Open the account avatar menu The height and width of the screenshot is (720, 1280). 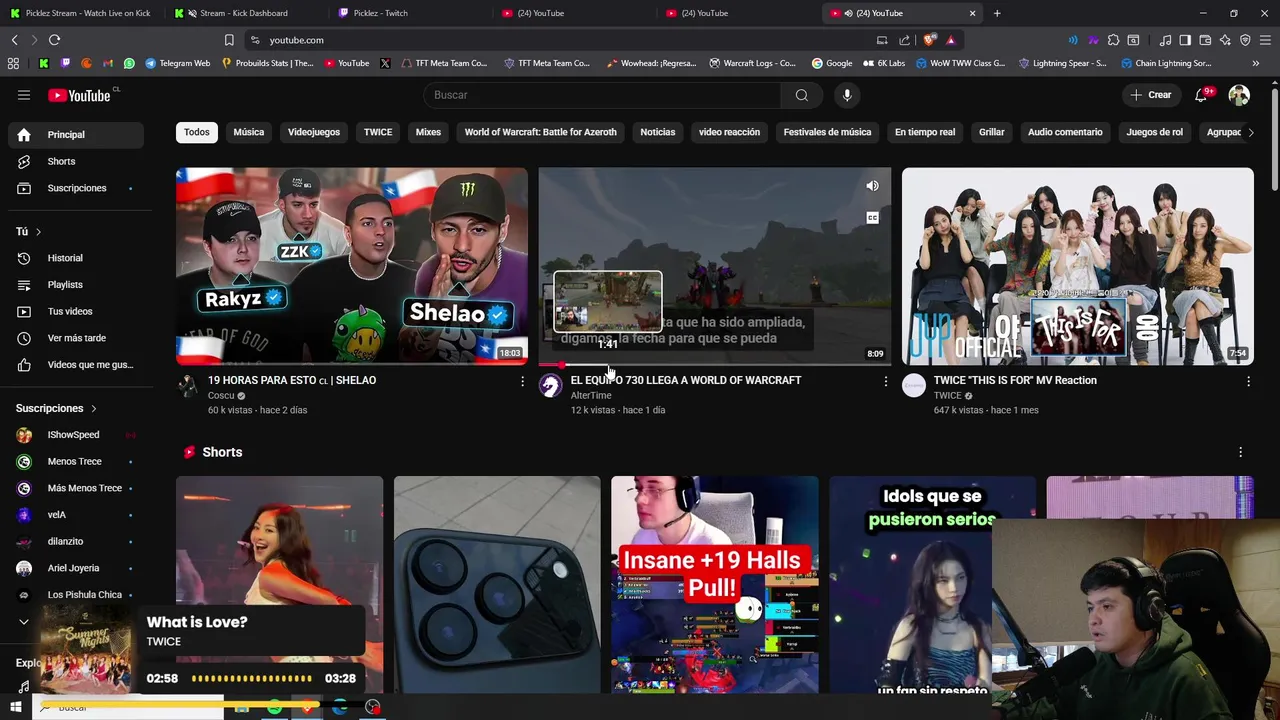[x=1239, y=95]
